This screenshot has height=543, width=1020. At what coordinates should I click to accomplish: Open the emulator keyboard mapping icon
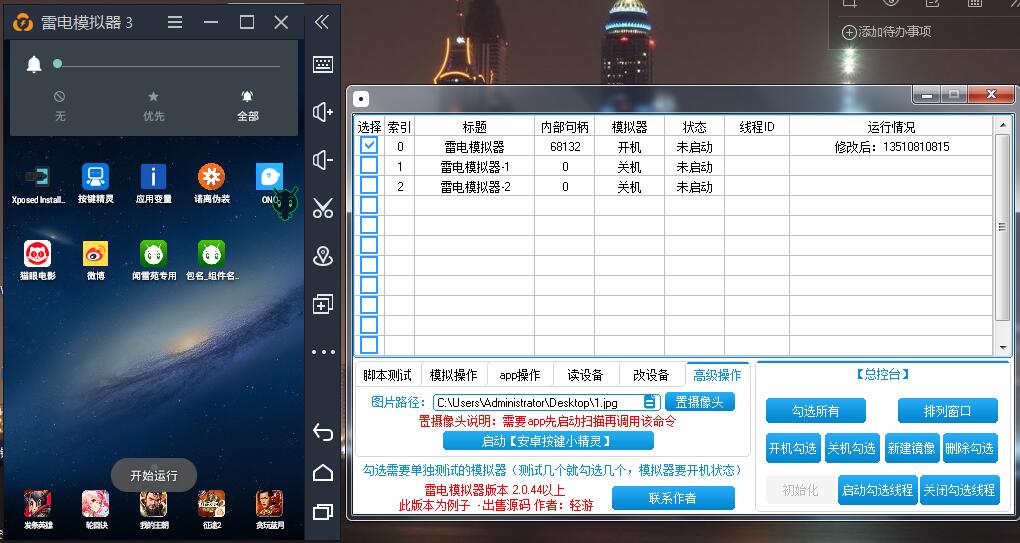[x=323, y=64]
